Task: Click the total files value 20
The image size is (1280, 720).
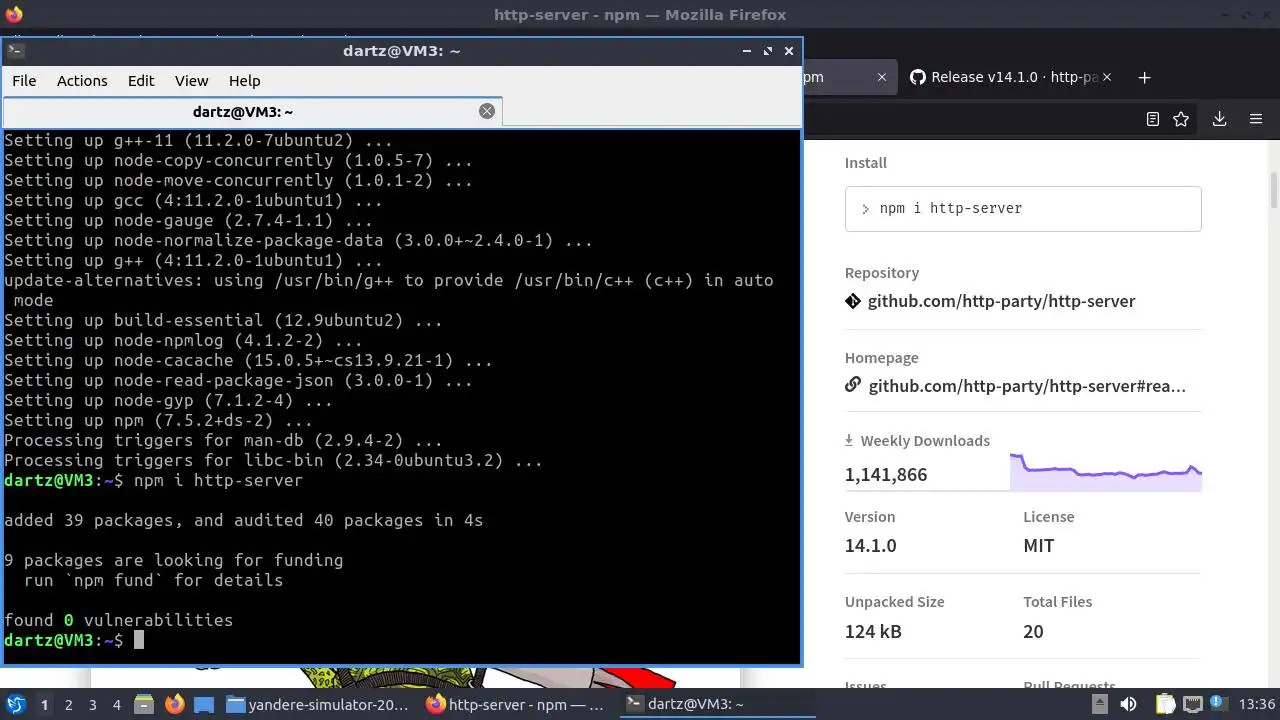Action: (x=1033, y=631)
